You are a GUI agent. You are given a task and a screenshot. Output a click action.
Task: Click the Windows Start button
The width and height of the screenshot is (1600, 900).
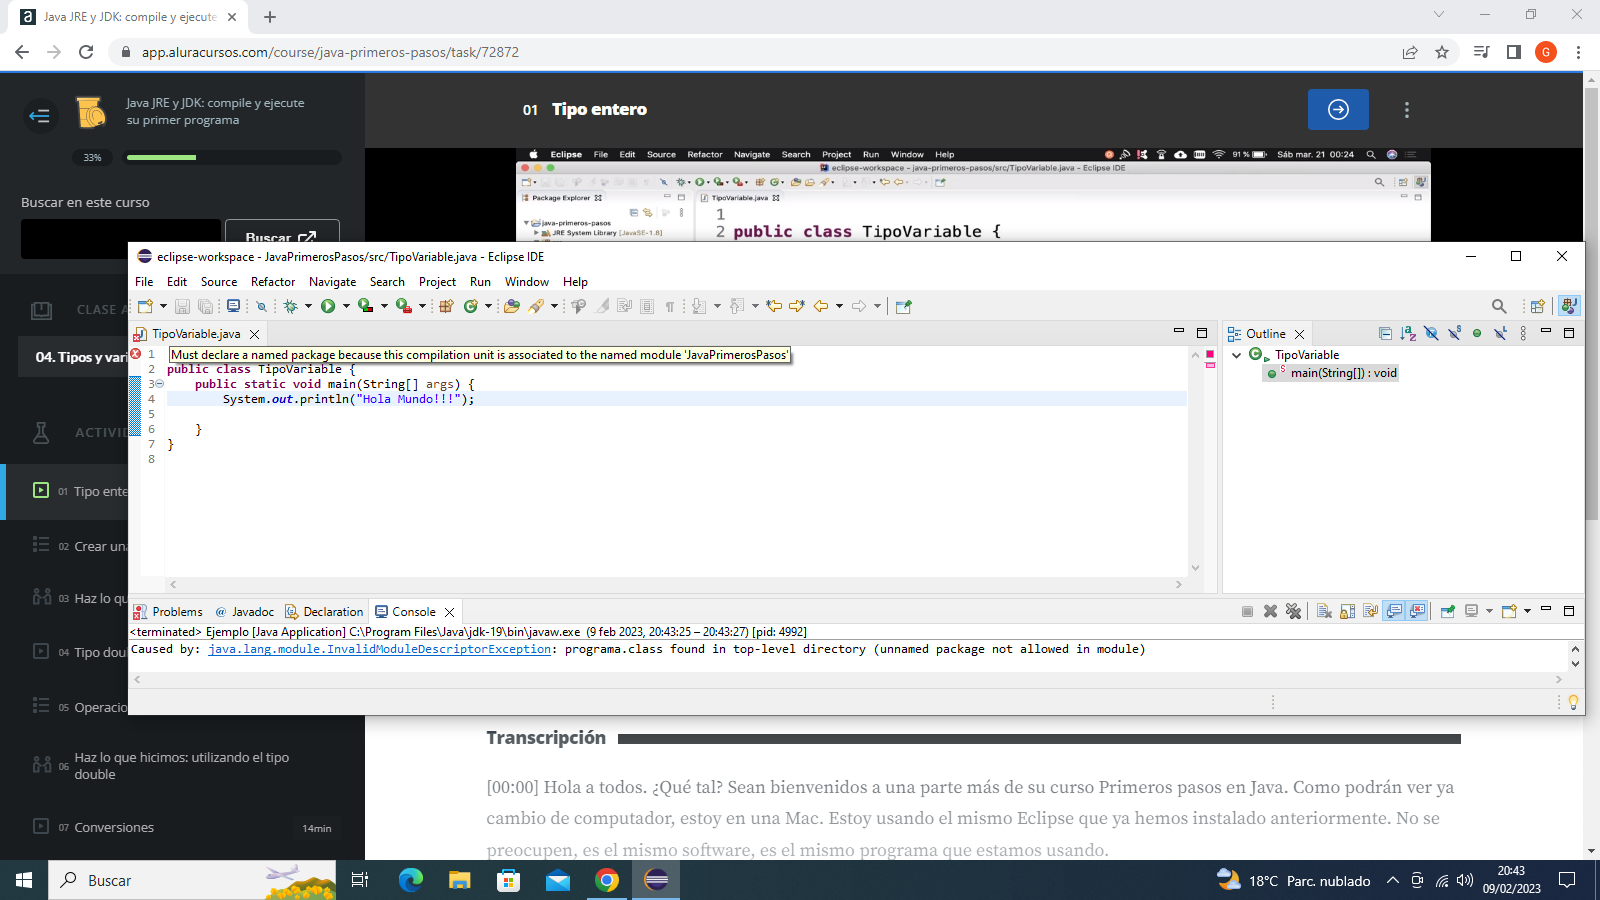tap(24, 880)
